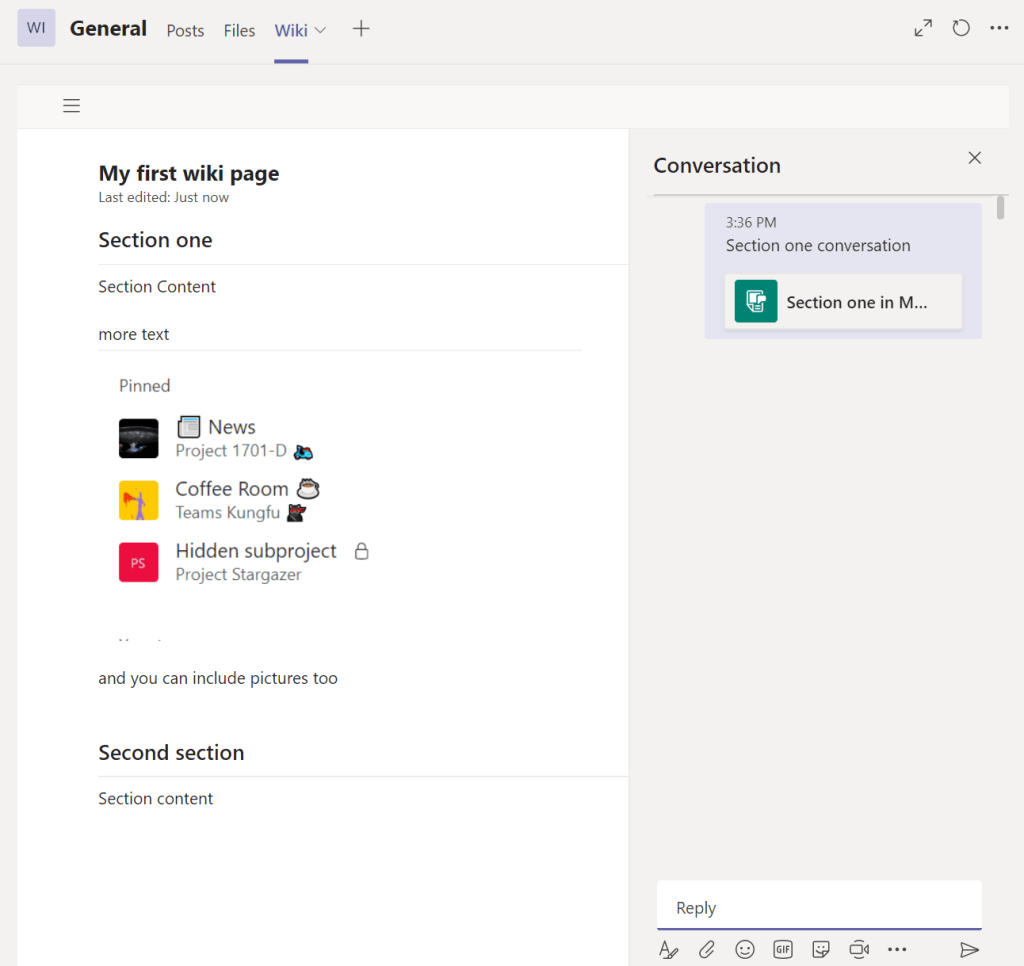Open the Section one wiki link card
1024x966 pixels.
(843, 302)
